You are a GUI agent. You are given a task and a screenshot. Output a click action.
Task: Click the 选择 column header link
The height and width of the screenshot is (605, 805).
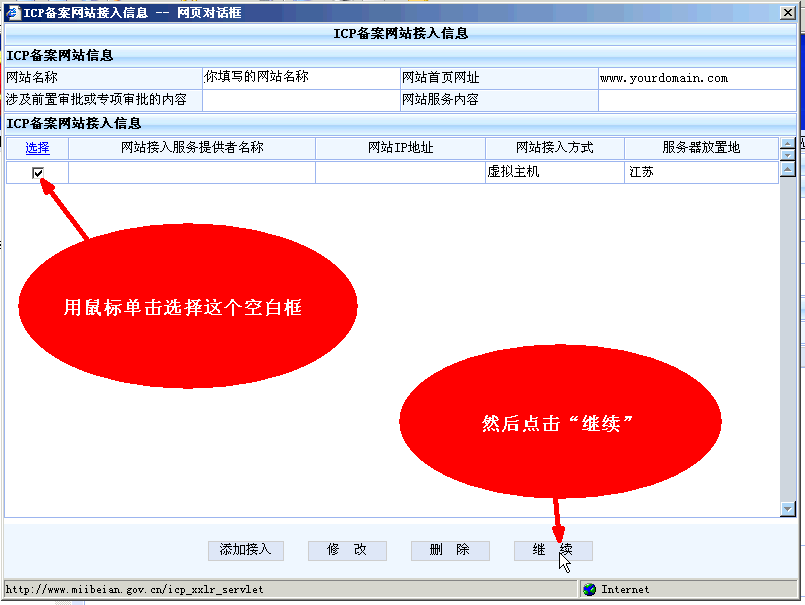(38, 148)
